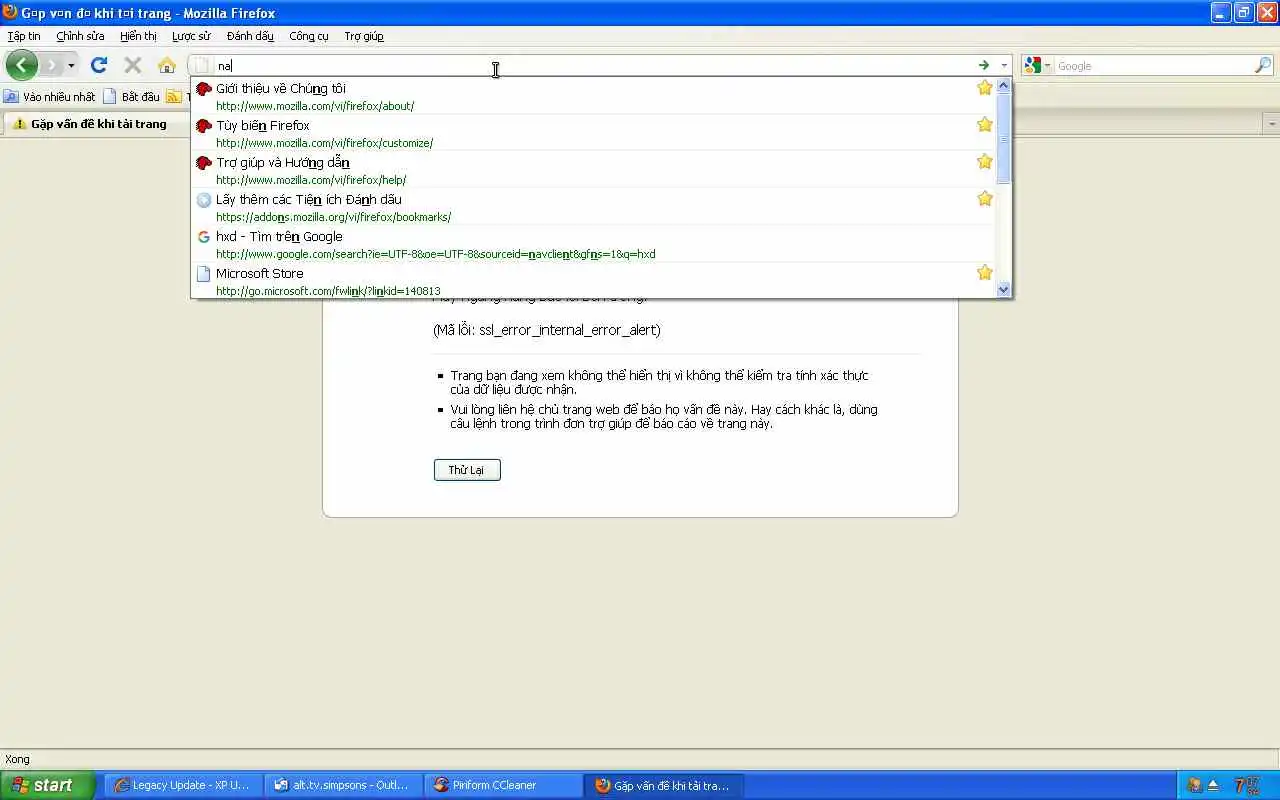This screenshot has height=800, width=1280.
Task: Open the Bắt đầu bookmark
Action: point(132,97)
